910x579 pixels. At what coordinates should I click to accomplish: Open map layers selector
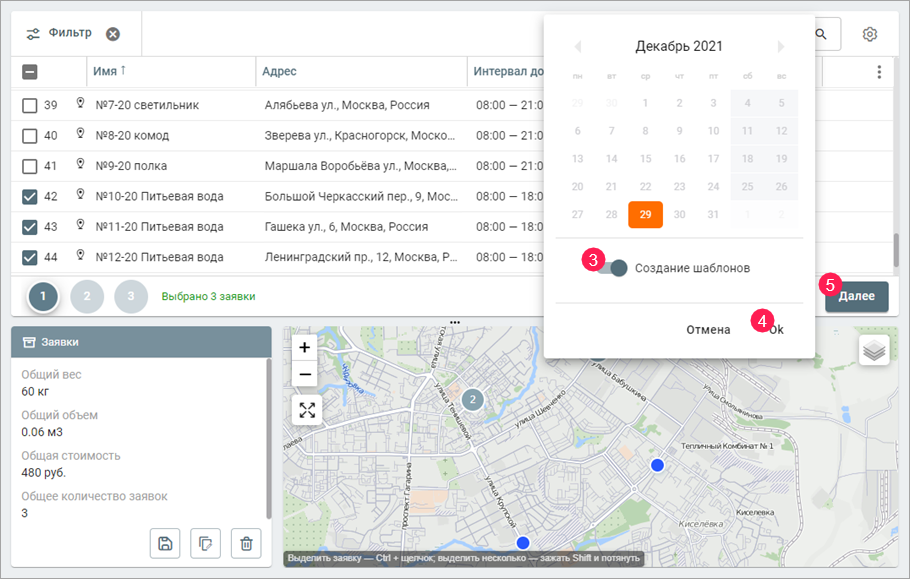pos(874,350)
